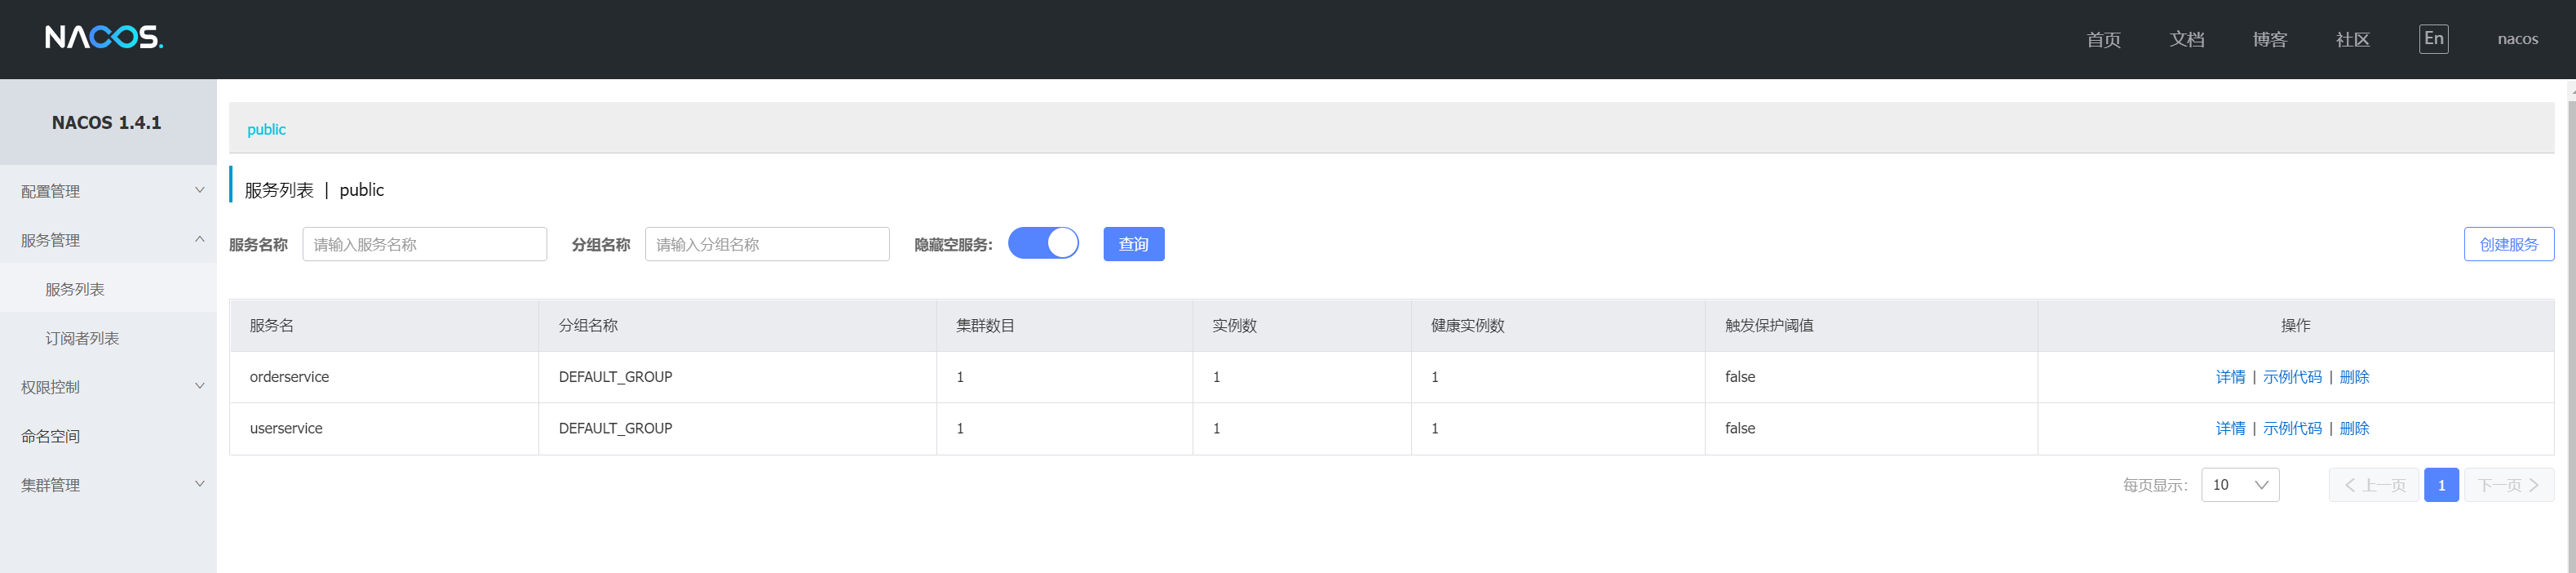
Task: Open 详情 for orderservice
Action: pos(2229,377)
